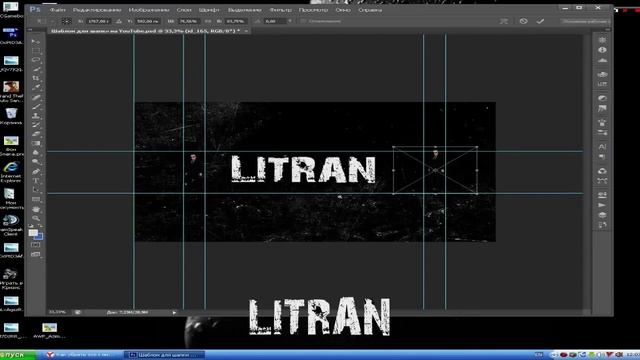Switch to Photoshop taskbar button
Screen dimensions: 640x360
(x=164, y=355)
